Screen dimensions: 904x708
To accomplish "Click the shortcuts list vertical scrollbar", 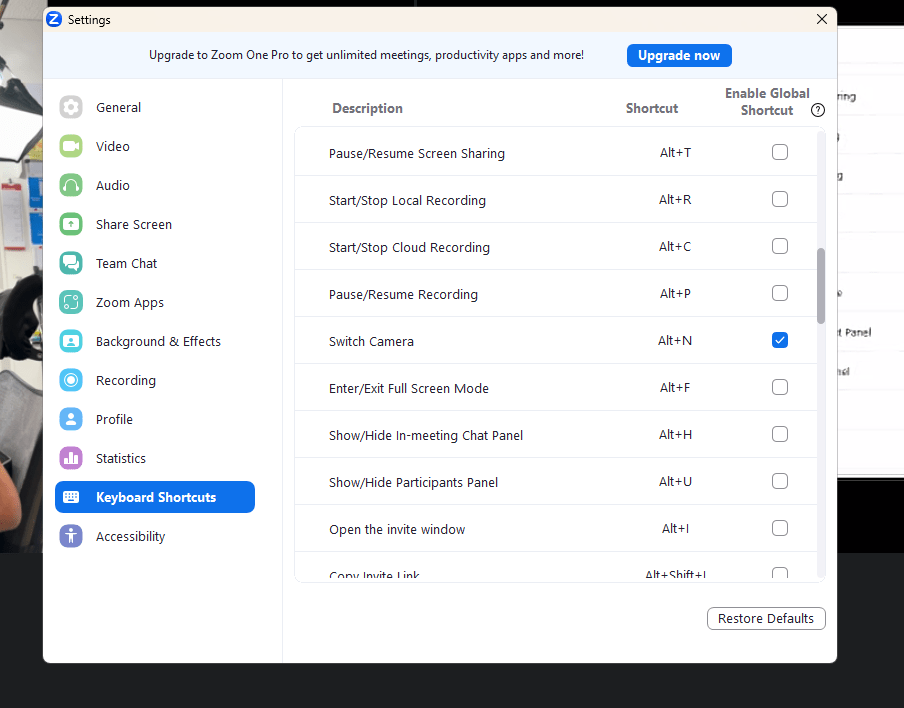I will (820, 286).
